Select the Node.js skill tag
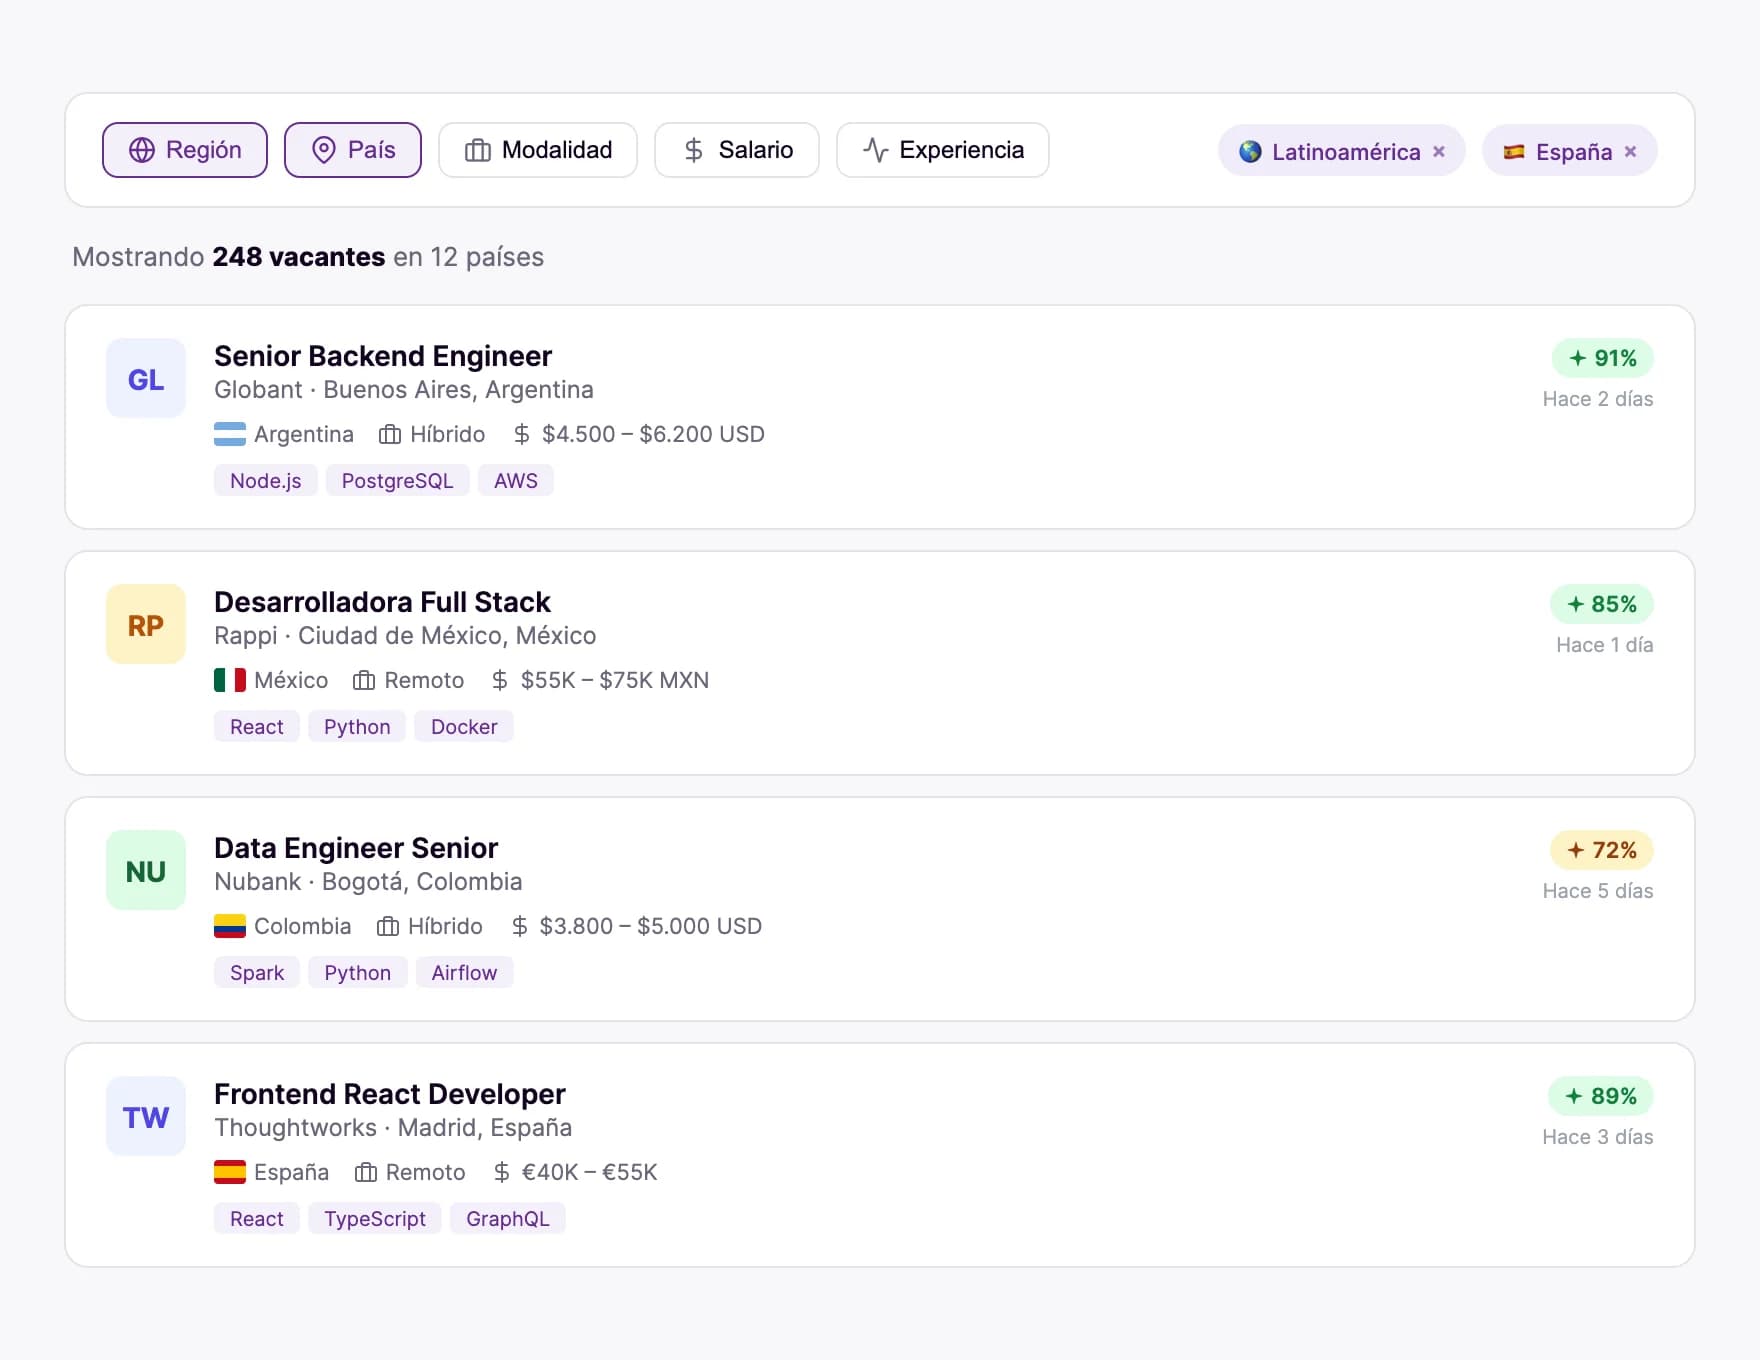Viewport: 1760px width, 1360px height. (266, 481)
